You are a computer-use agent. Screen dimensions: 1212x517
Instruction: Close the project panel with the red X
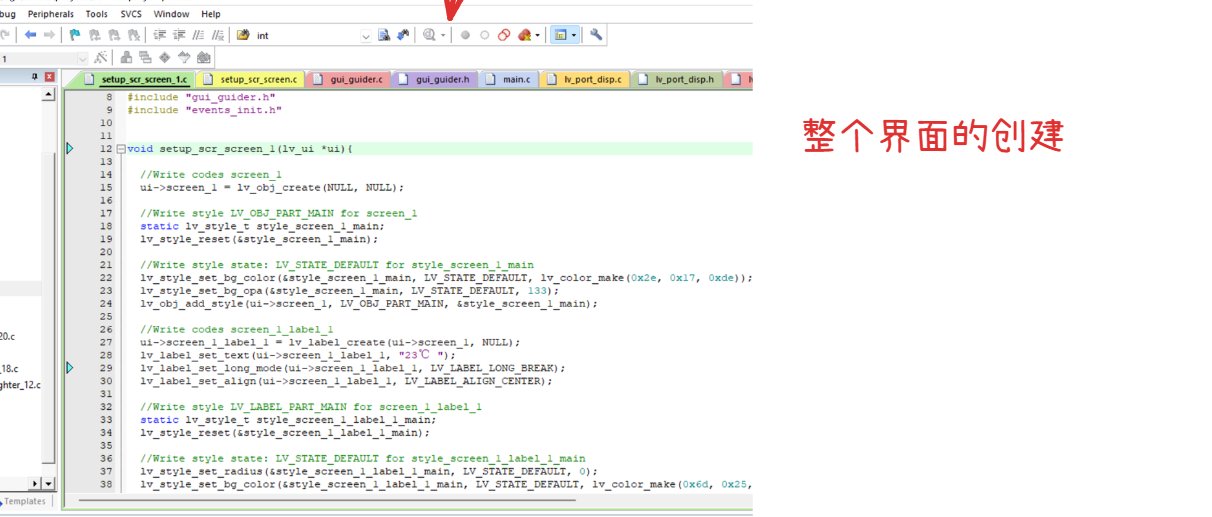[49, 77]
